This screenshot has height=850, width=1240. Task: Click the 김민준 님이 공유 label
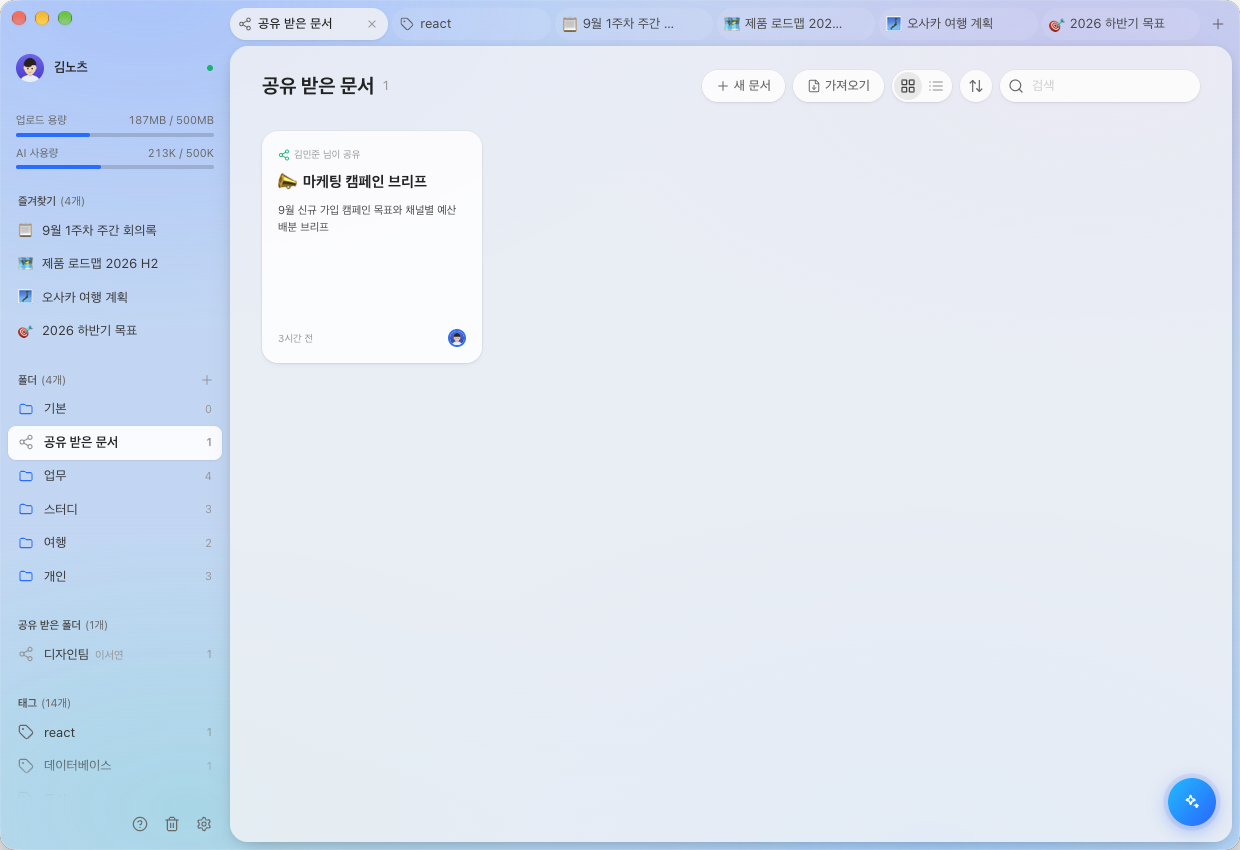(327, 155)
